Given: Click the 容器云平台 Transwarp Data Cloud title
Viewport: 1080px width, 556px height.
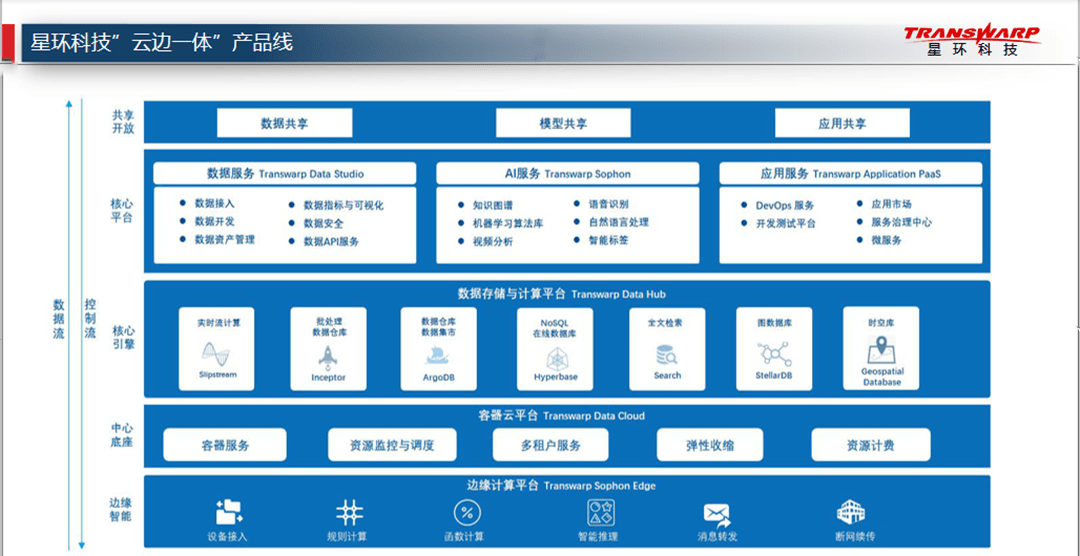Looking at the screenshot, I should (x=562, y=415).
